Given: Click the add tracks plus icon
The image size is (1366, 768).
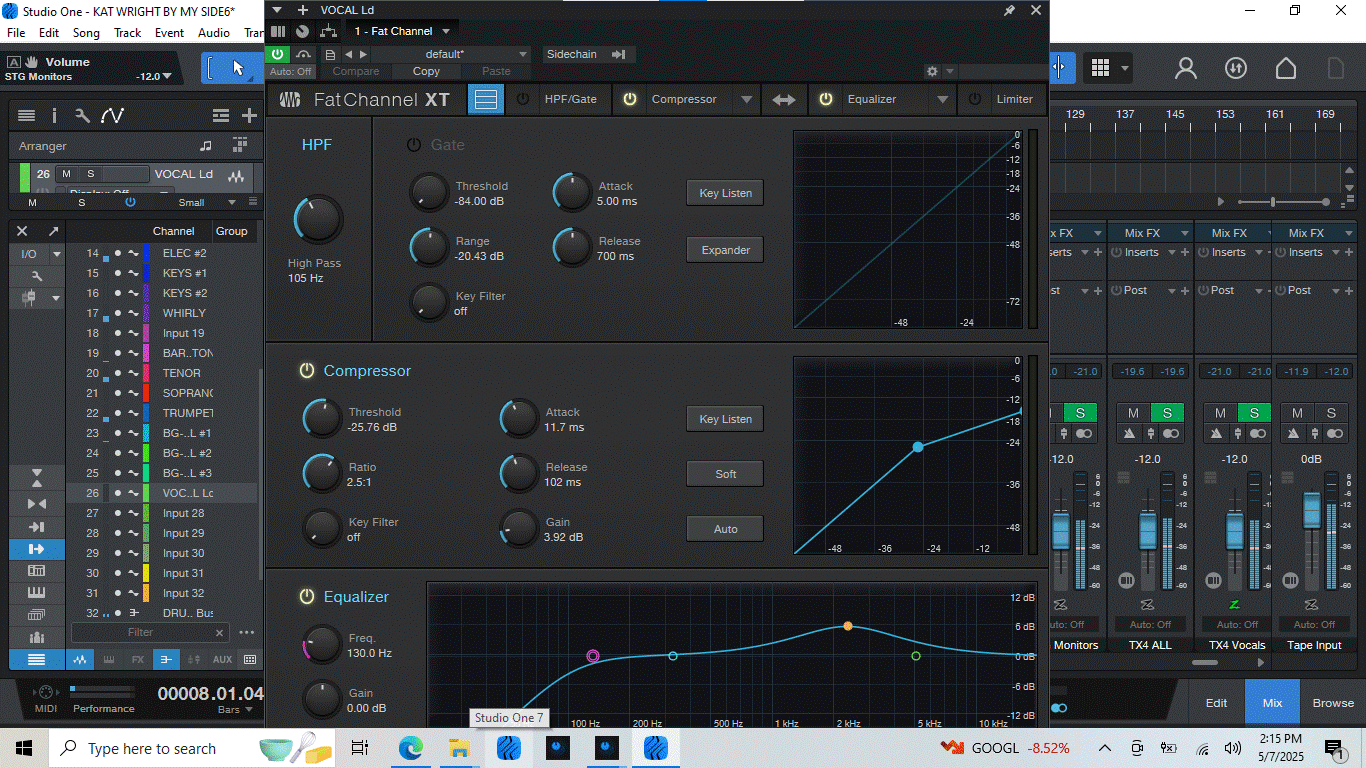Looking at the screenshot, I should (x=250, y=116).
